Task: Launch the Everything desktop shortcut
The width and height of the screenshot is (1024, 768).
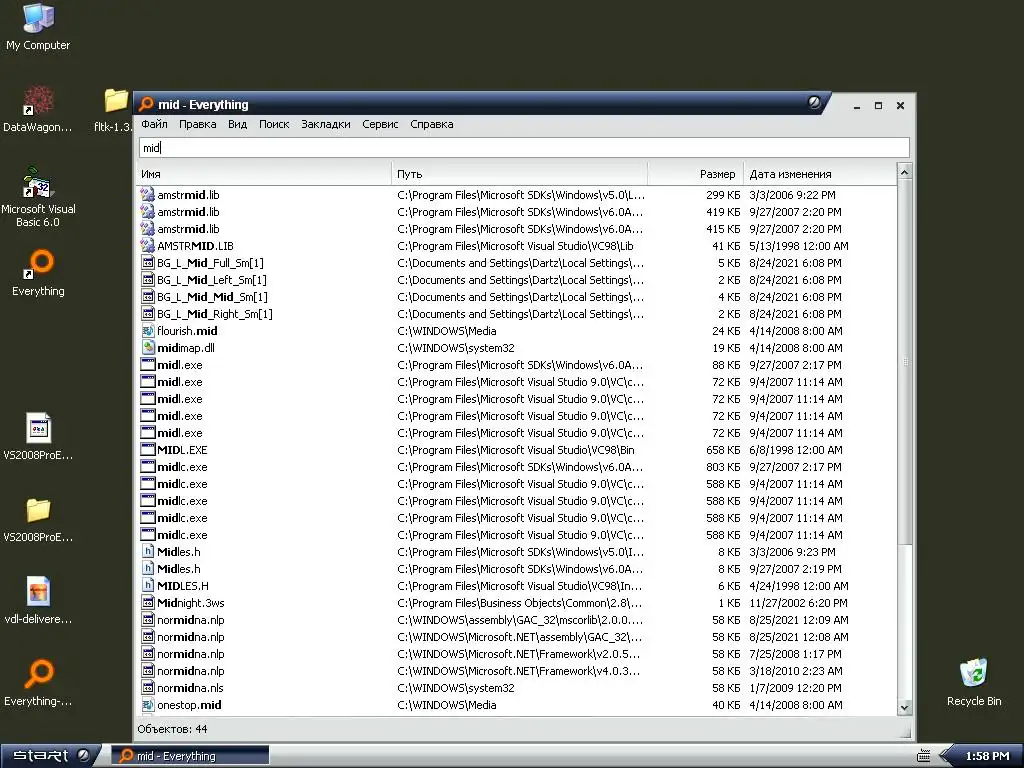Action: [x=38, y=273]
